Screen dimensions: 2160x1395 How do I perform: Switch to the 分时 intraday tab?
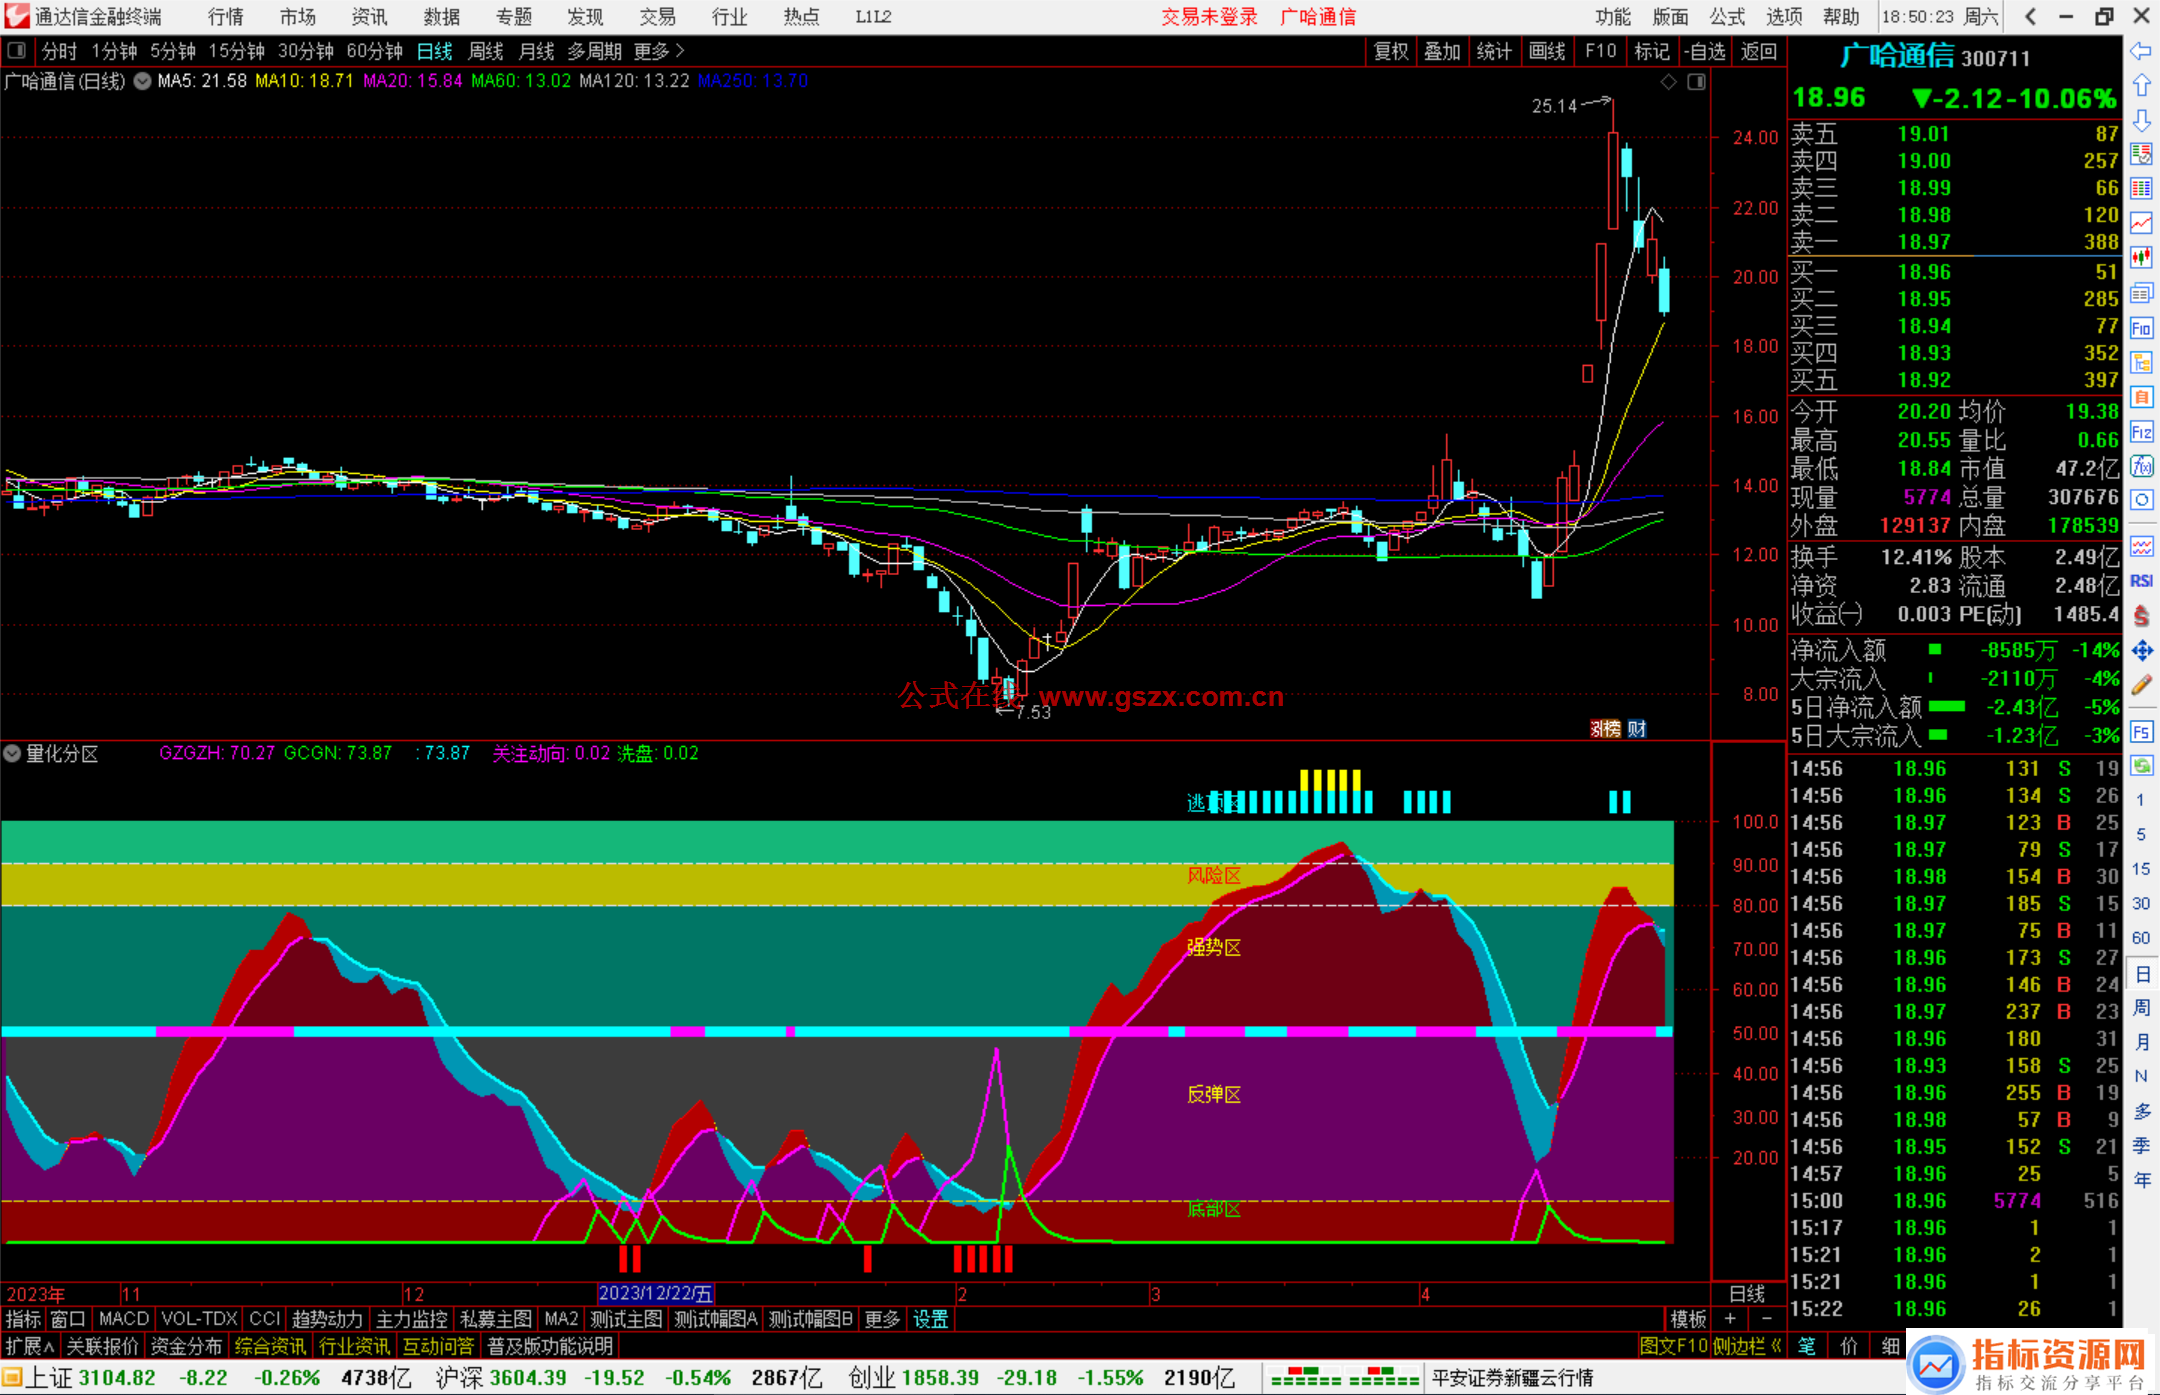point(59,51)
